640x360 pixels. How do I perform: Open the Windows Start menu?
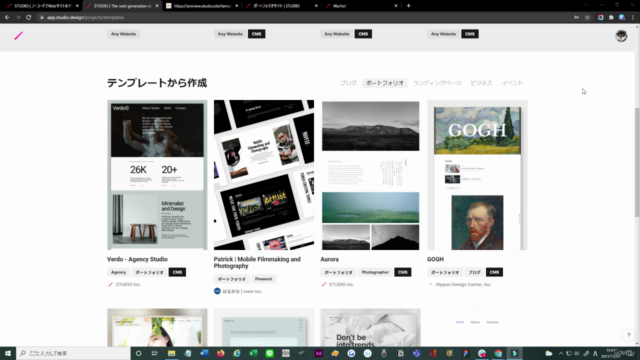click(8, 353)
